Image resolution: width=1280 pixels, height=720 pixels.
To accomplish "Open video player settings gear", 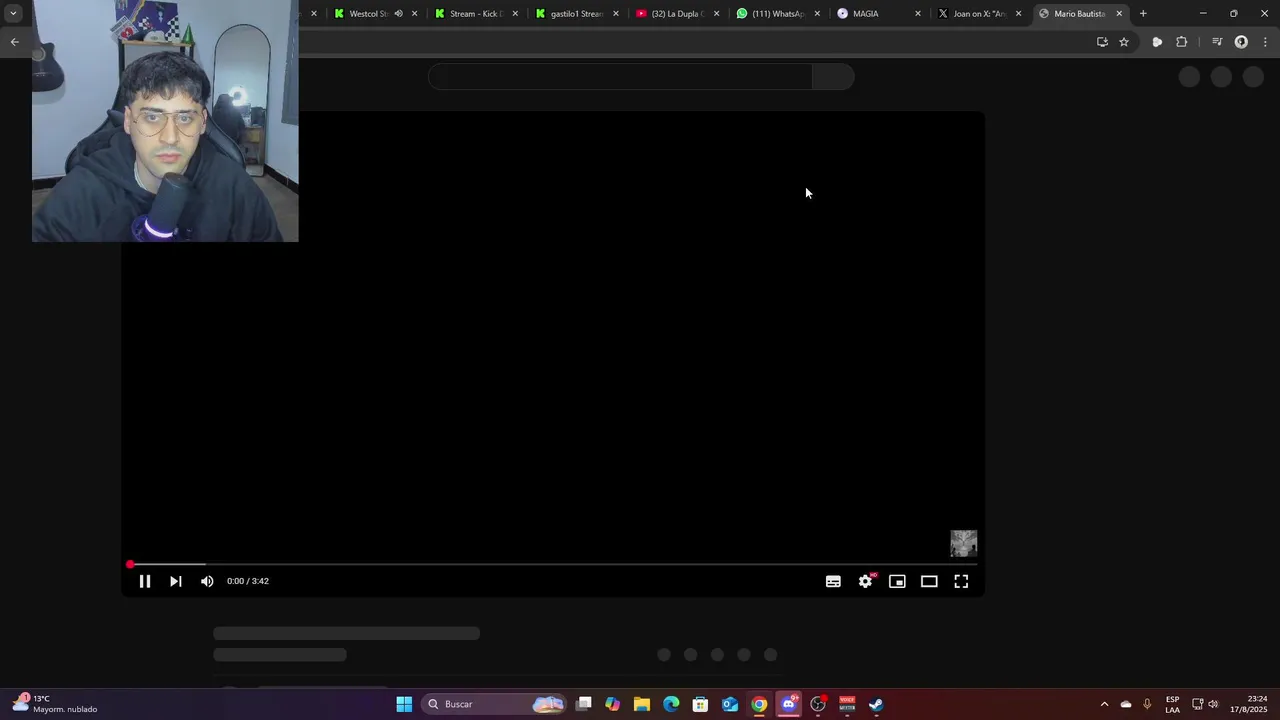I will pos(866,581).
